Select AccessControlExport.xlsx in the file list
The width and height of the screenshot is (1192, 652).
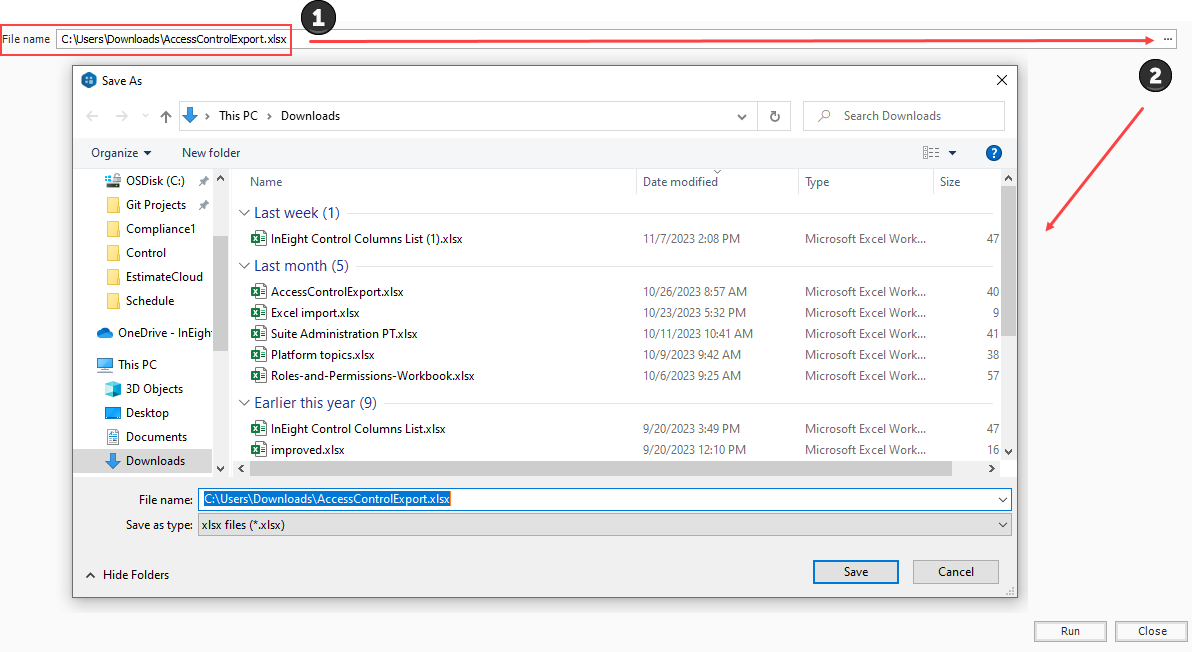[337, 292]
